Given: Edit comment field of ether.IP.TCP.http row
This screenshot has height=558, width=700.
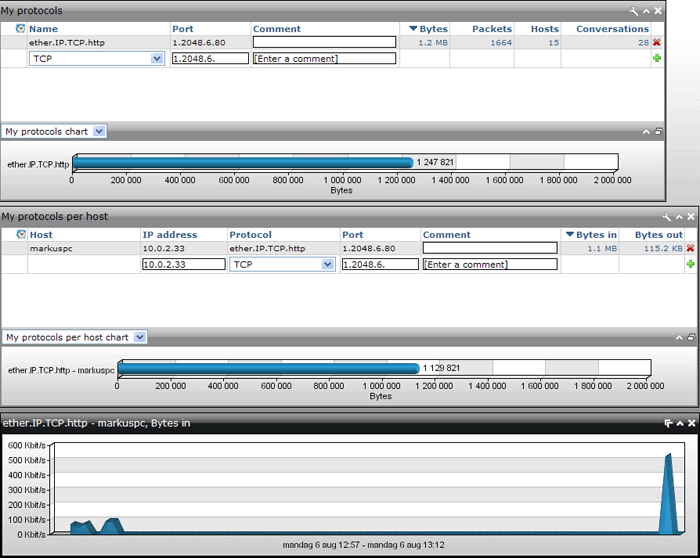Looking at the screenshot, I should pos(325,42).
